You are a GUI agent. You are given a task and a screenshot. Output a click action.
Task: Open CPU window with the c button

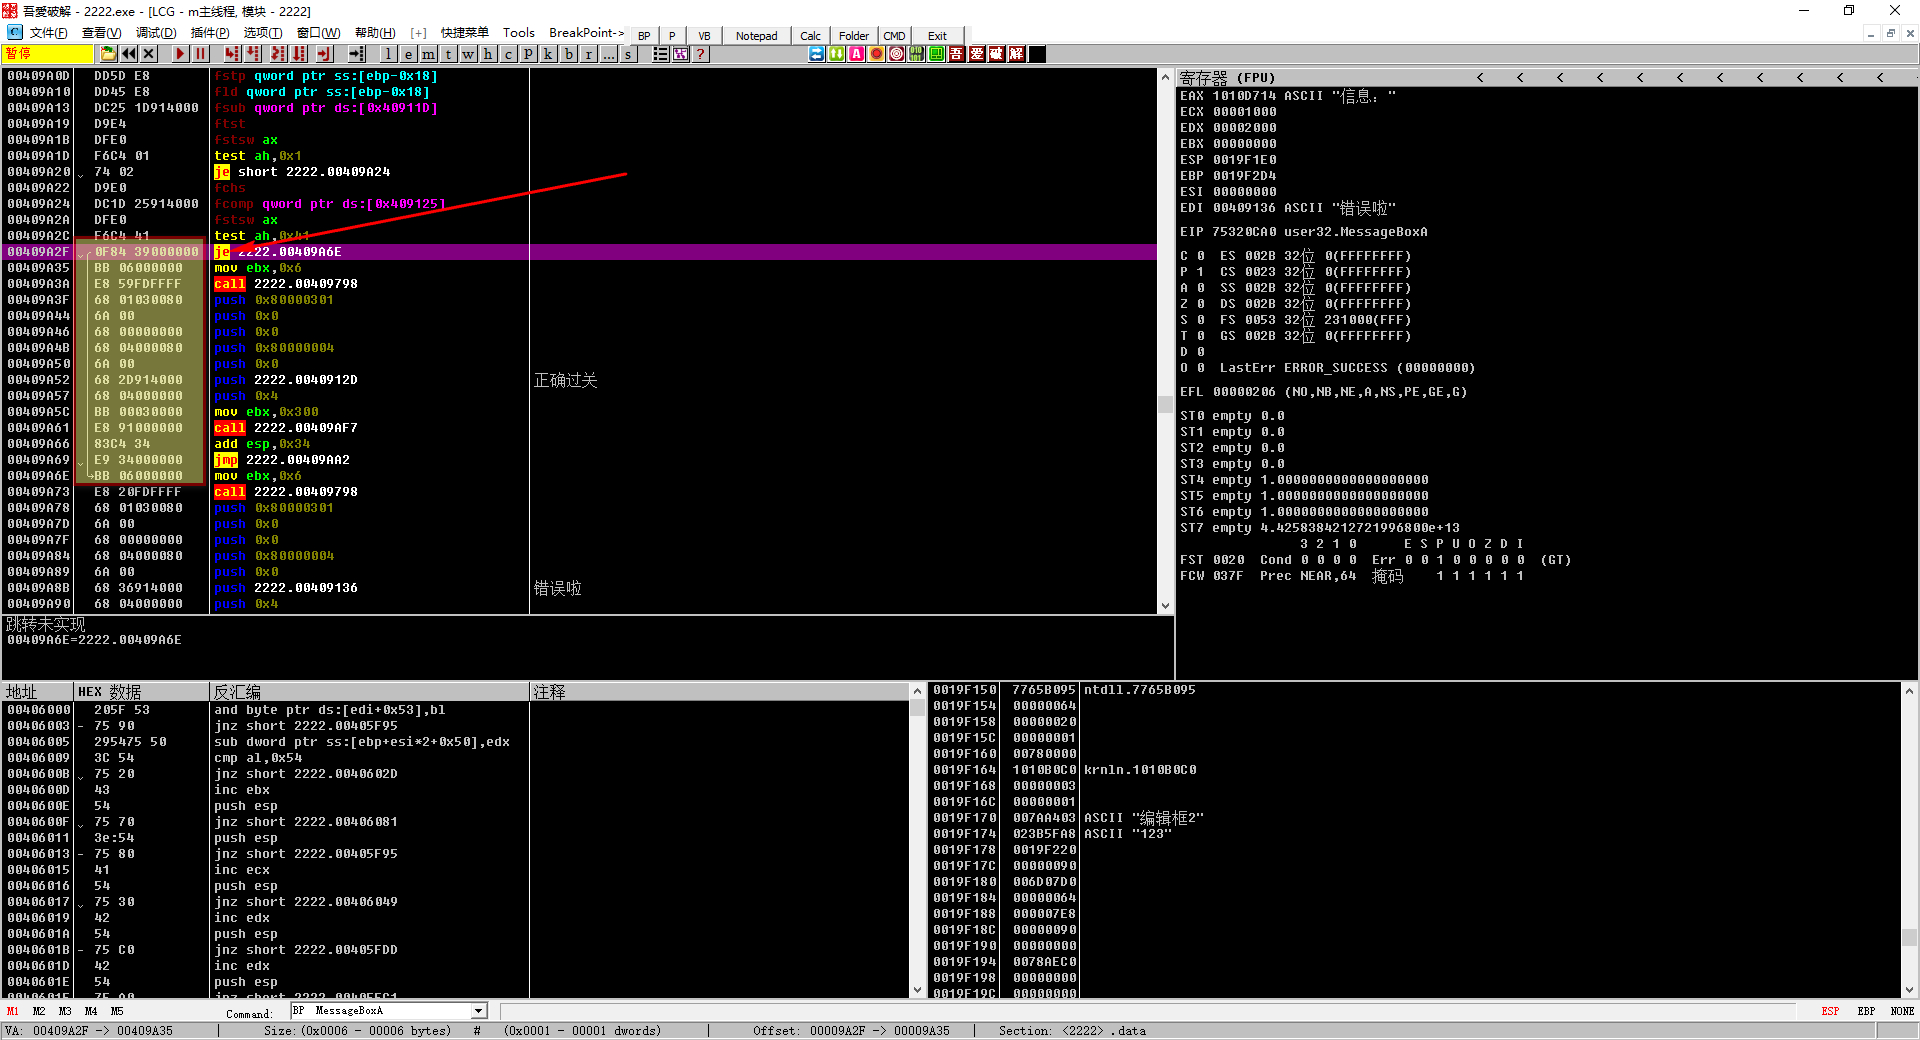[x=507, y=54]
